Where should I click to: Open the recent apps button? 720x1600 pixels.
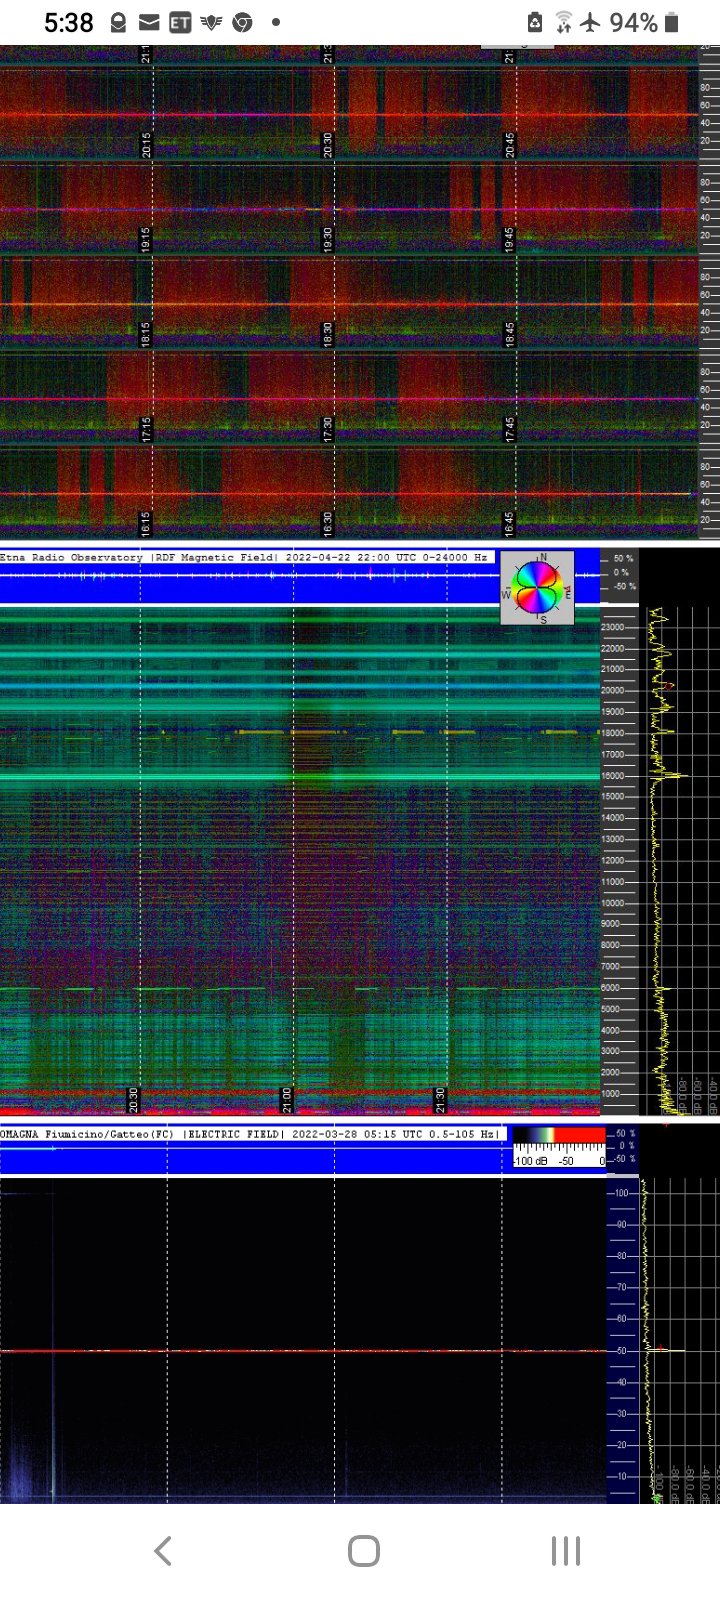(x=565, y=1551)
